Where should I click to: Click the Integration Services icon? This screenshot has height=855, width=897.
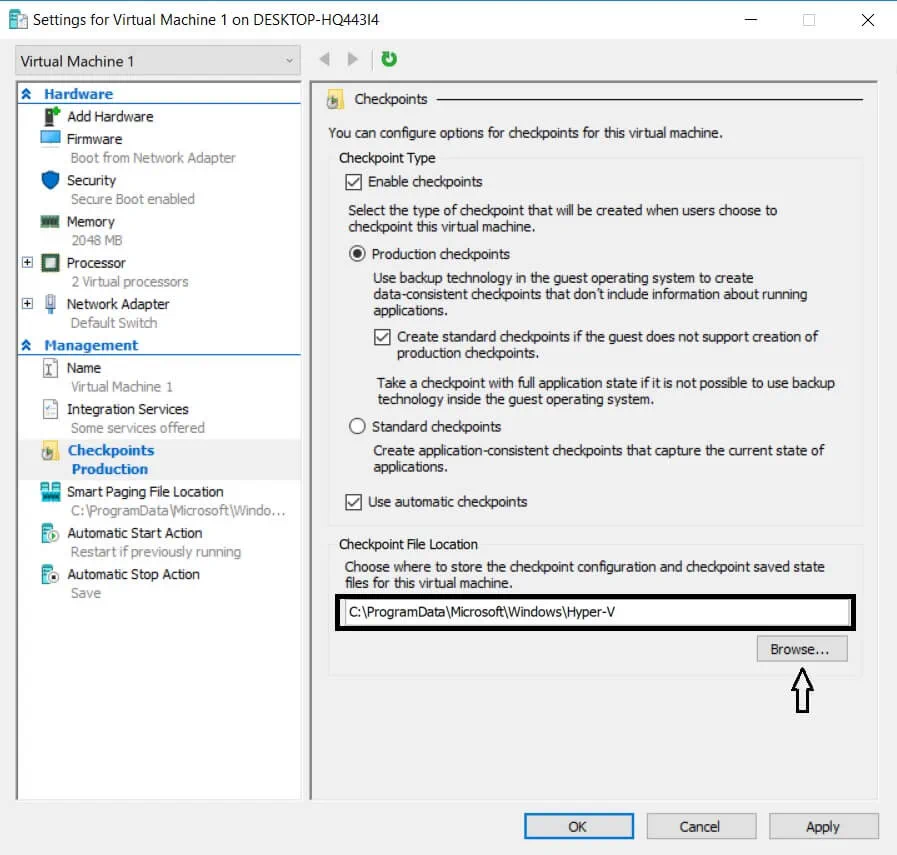pos(50,409)
